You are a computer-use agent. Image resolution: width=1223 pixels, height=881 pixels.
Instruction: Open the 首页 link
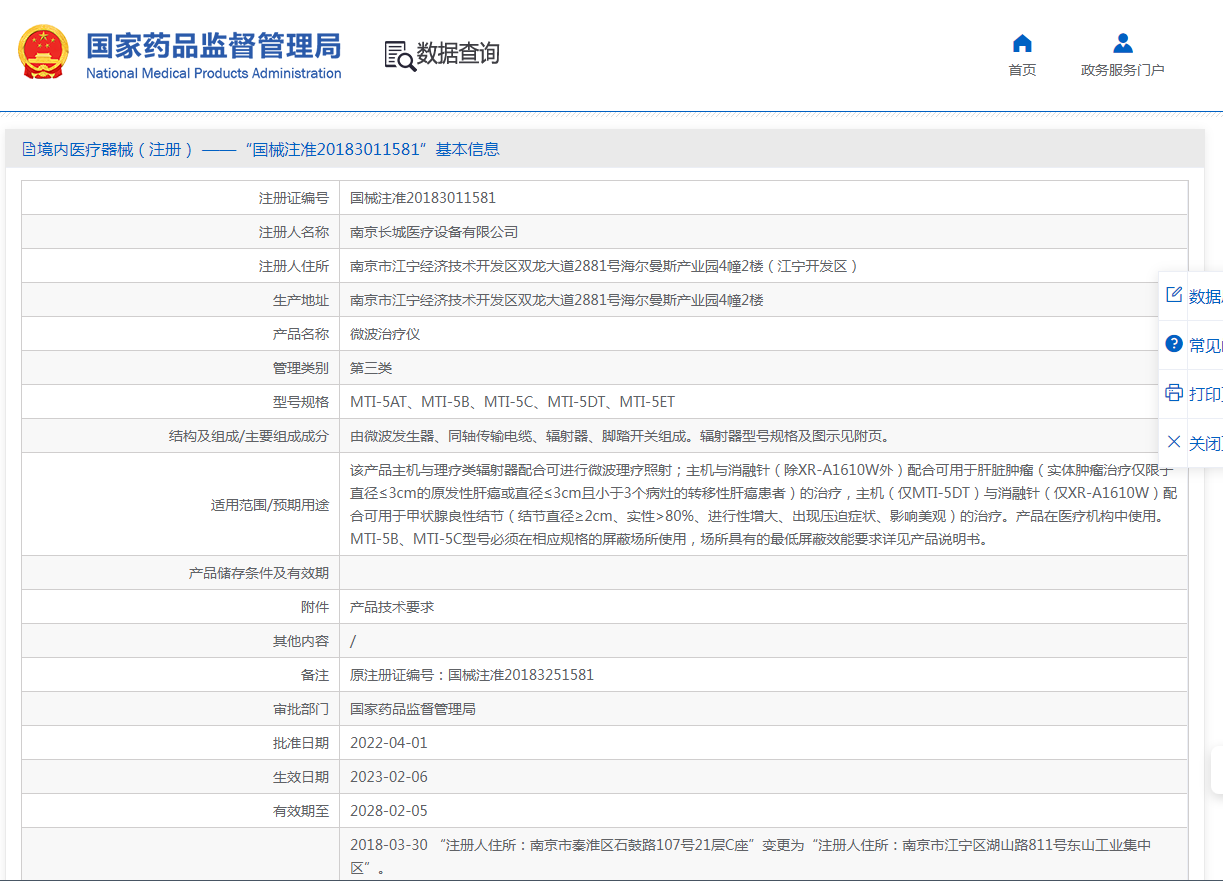point(1022,70)
